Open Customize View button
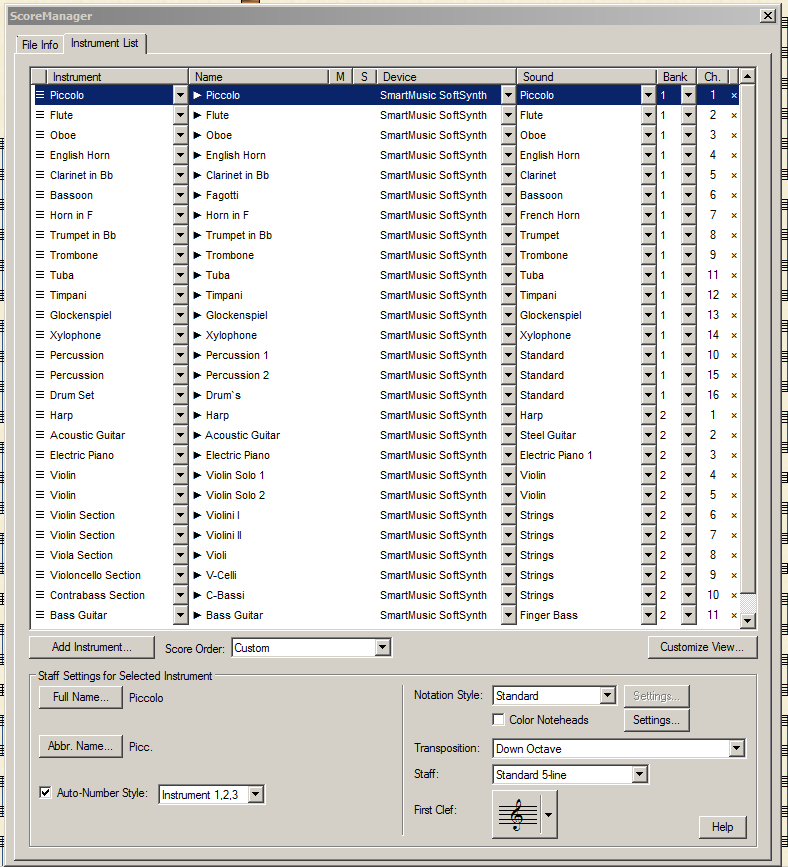This screenshot has height=867, width=788. click(702, 647)
